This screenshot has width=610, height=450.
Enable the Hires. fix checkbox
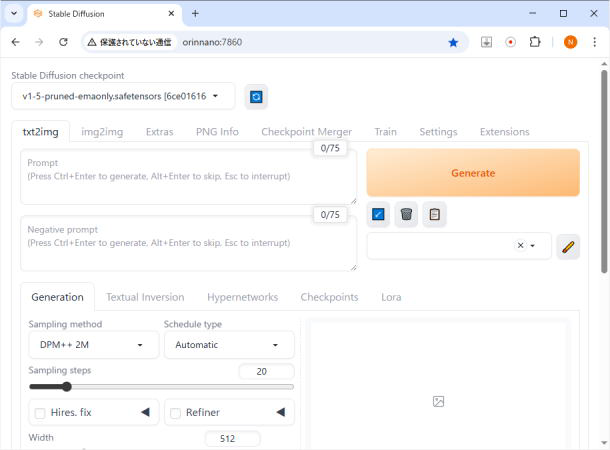coord(40,413)
